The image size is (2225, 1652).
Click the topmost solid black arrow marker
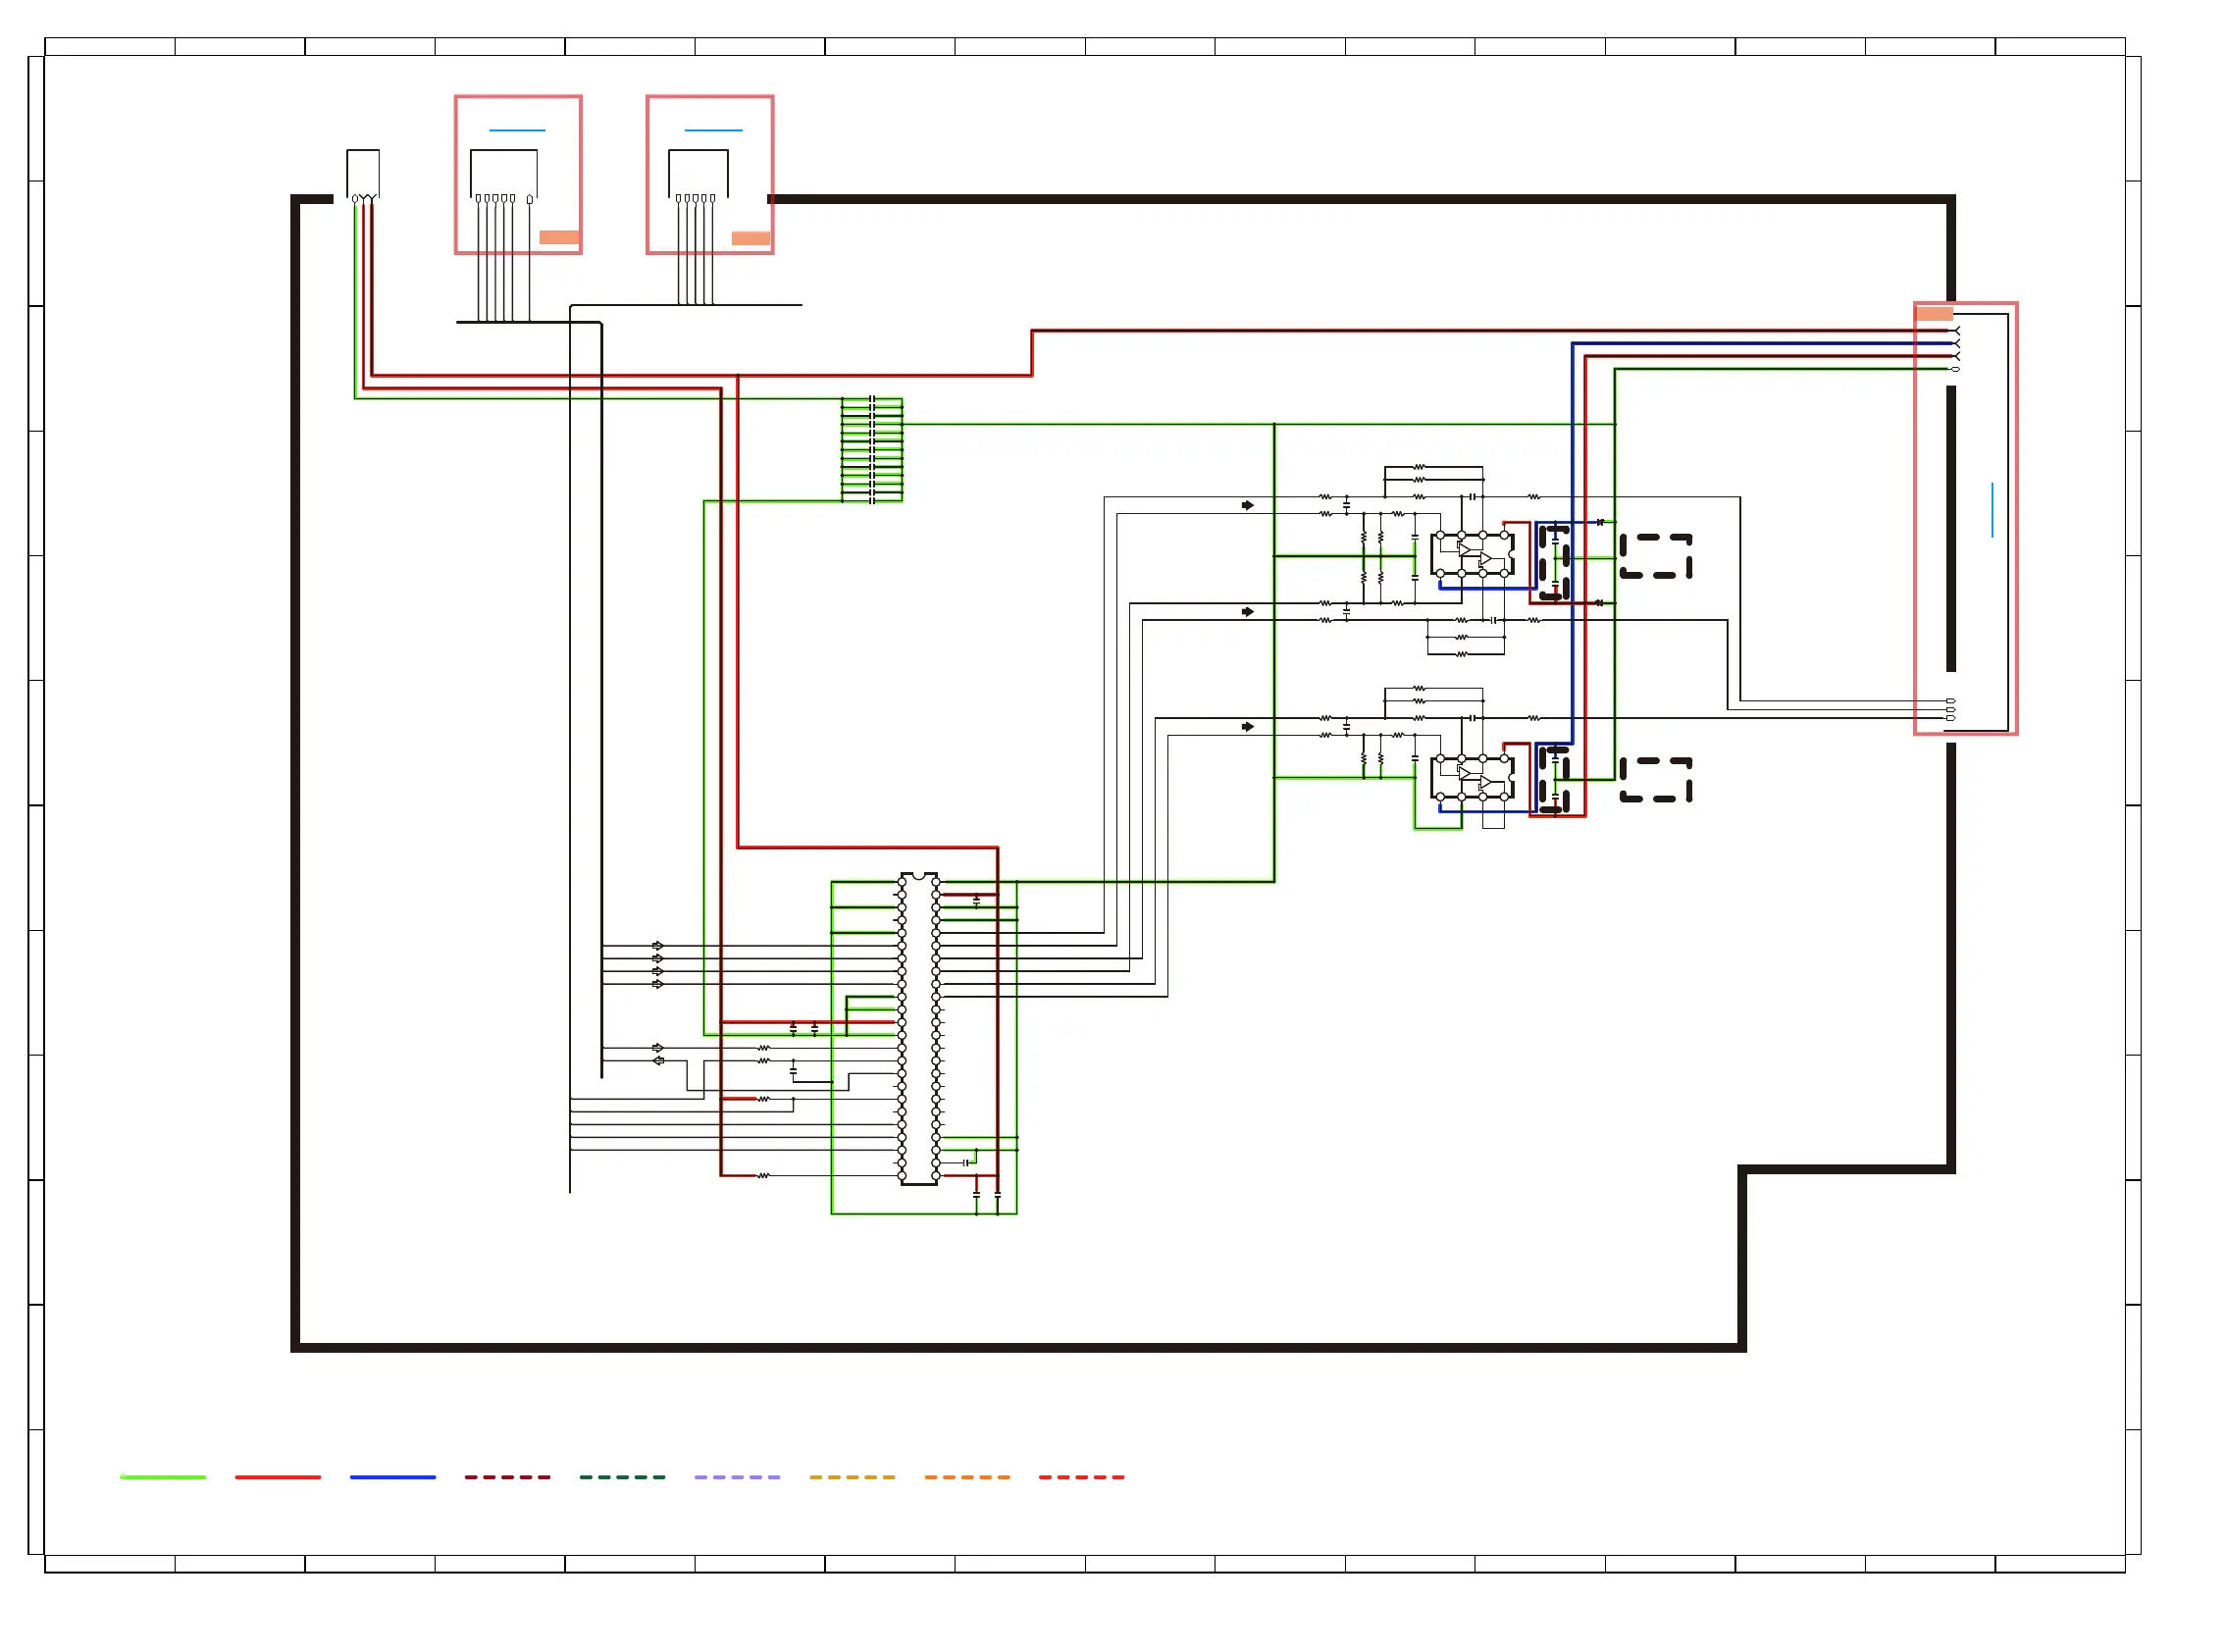point(1248,505)
